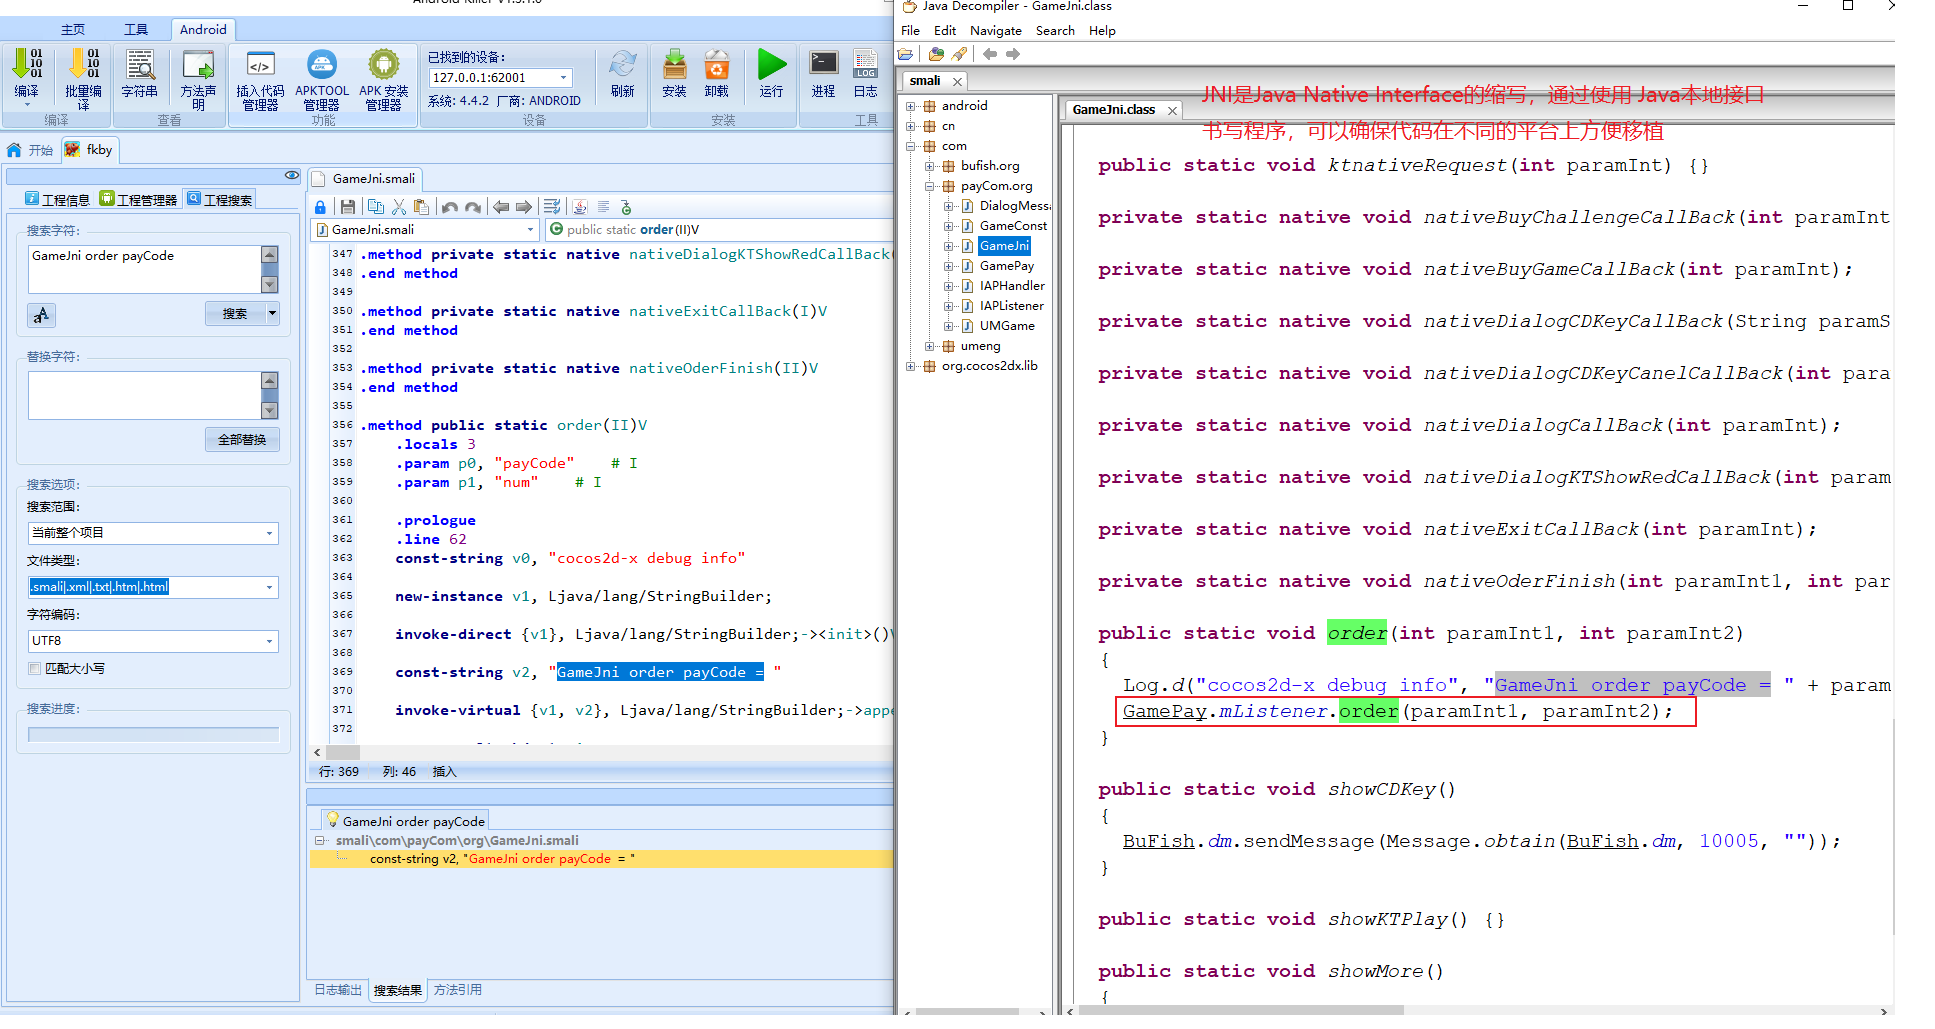Click the 搜索进度 progress bar
The image size is (1935, 1029).
pos(154,735)
